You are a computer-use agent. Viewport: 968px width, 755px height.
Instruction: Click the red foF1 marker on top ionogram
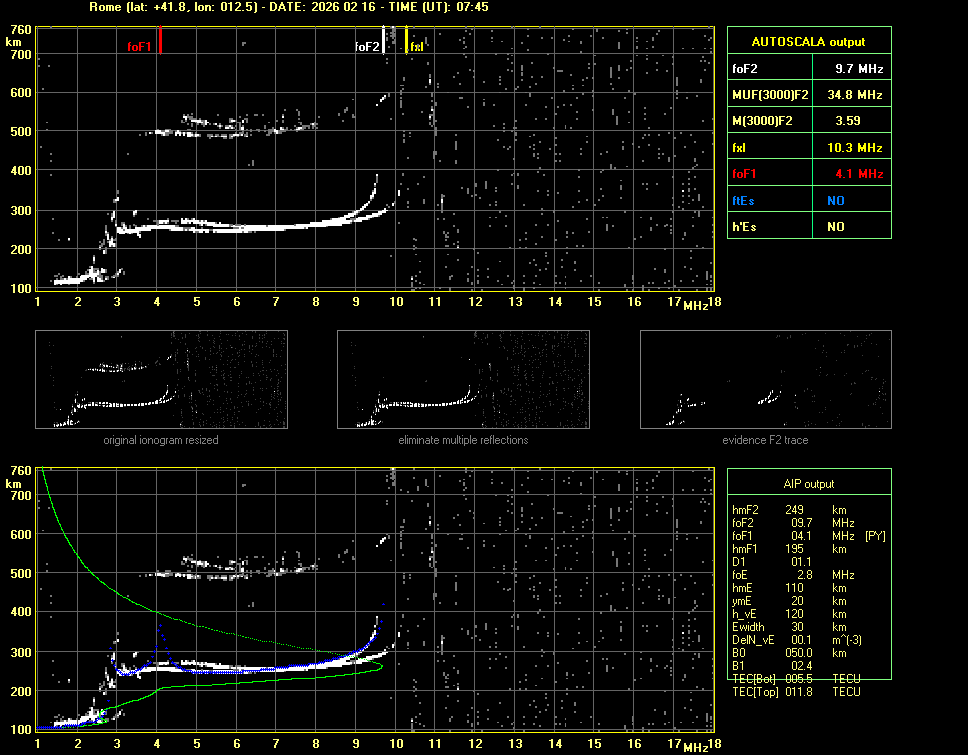pos(160,42)
